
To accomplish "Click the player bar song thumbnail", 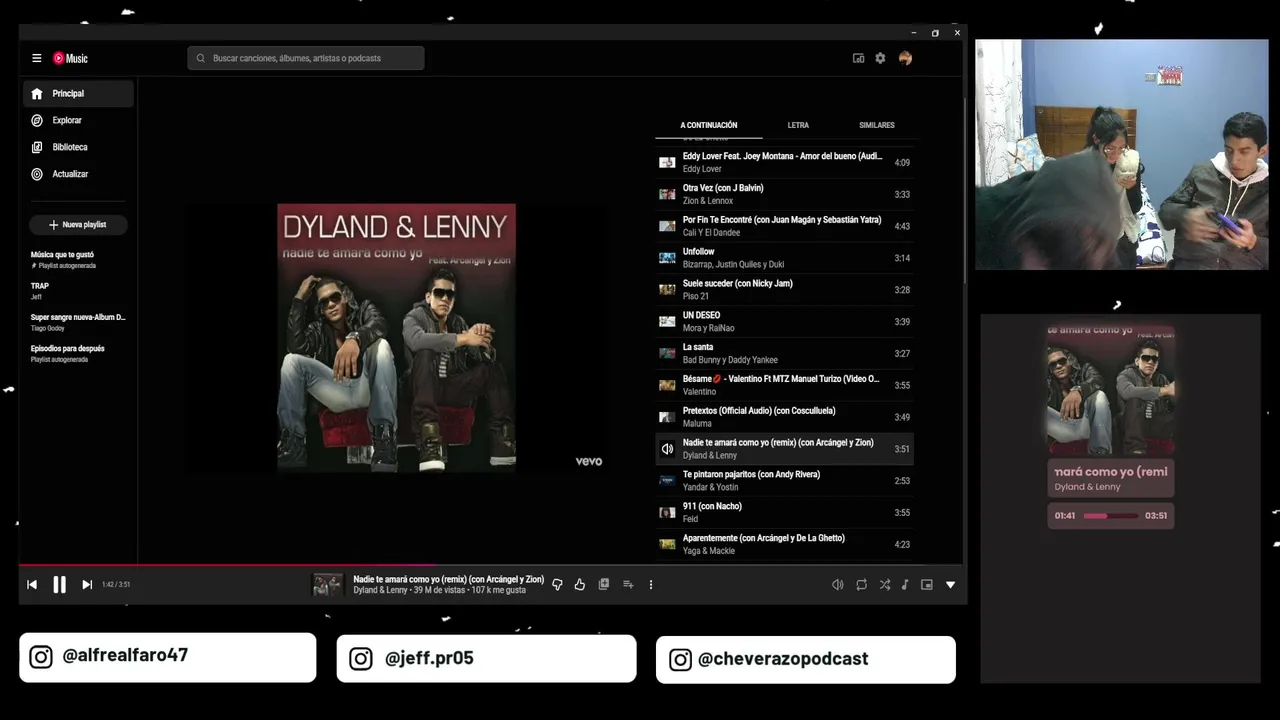I will [x=328, y=585].
